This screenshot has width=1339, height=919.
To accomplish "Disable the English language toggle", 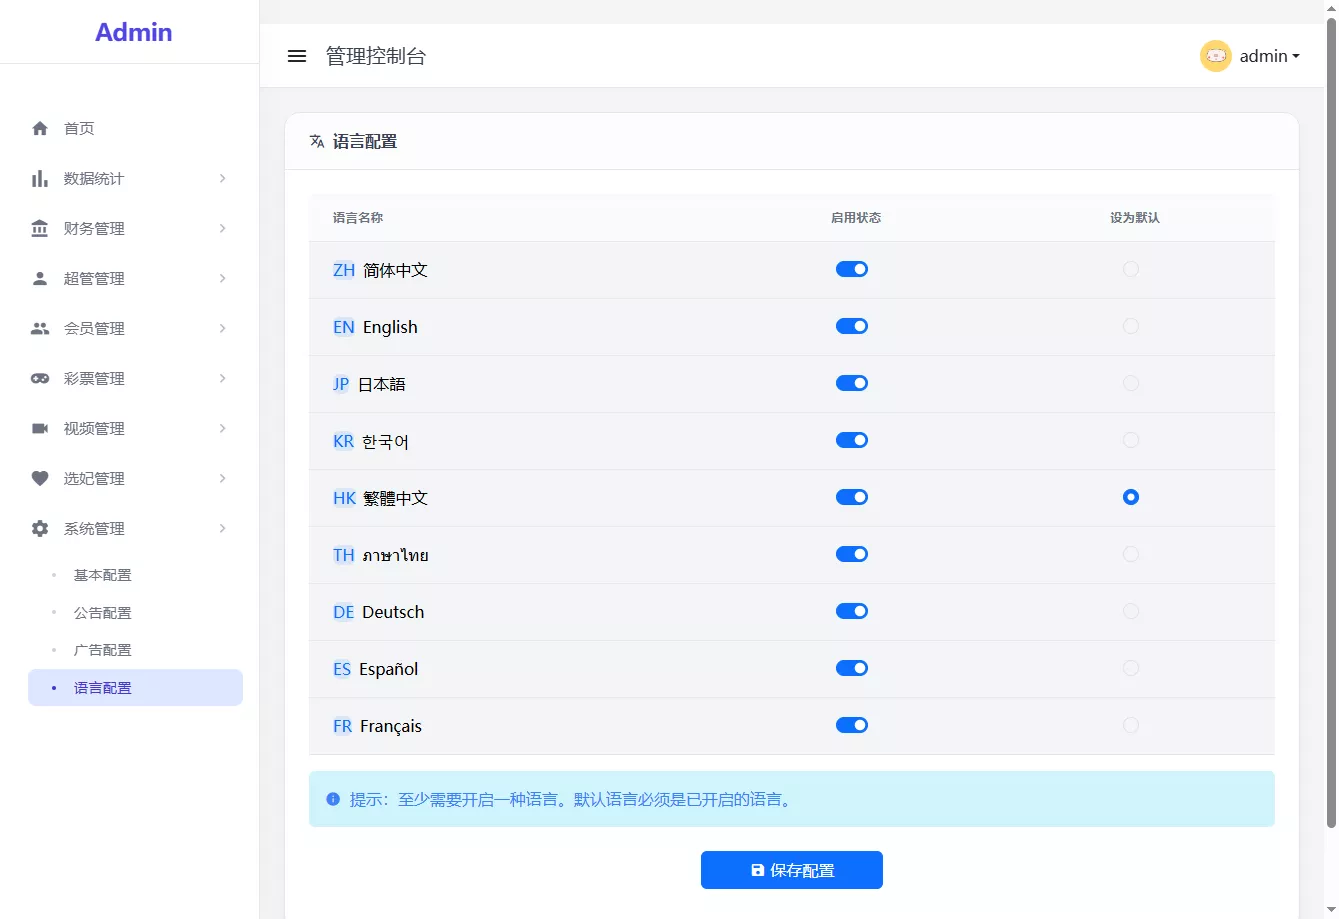I will (851, 326).
